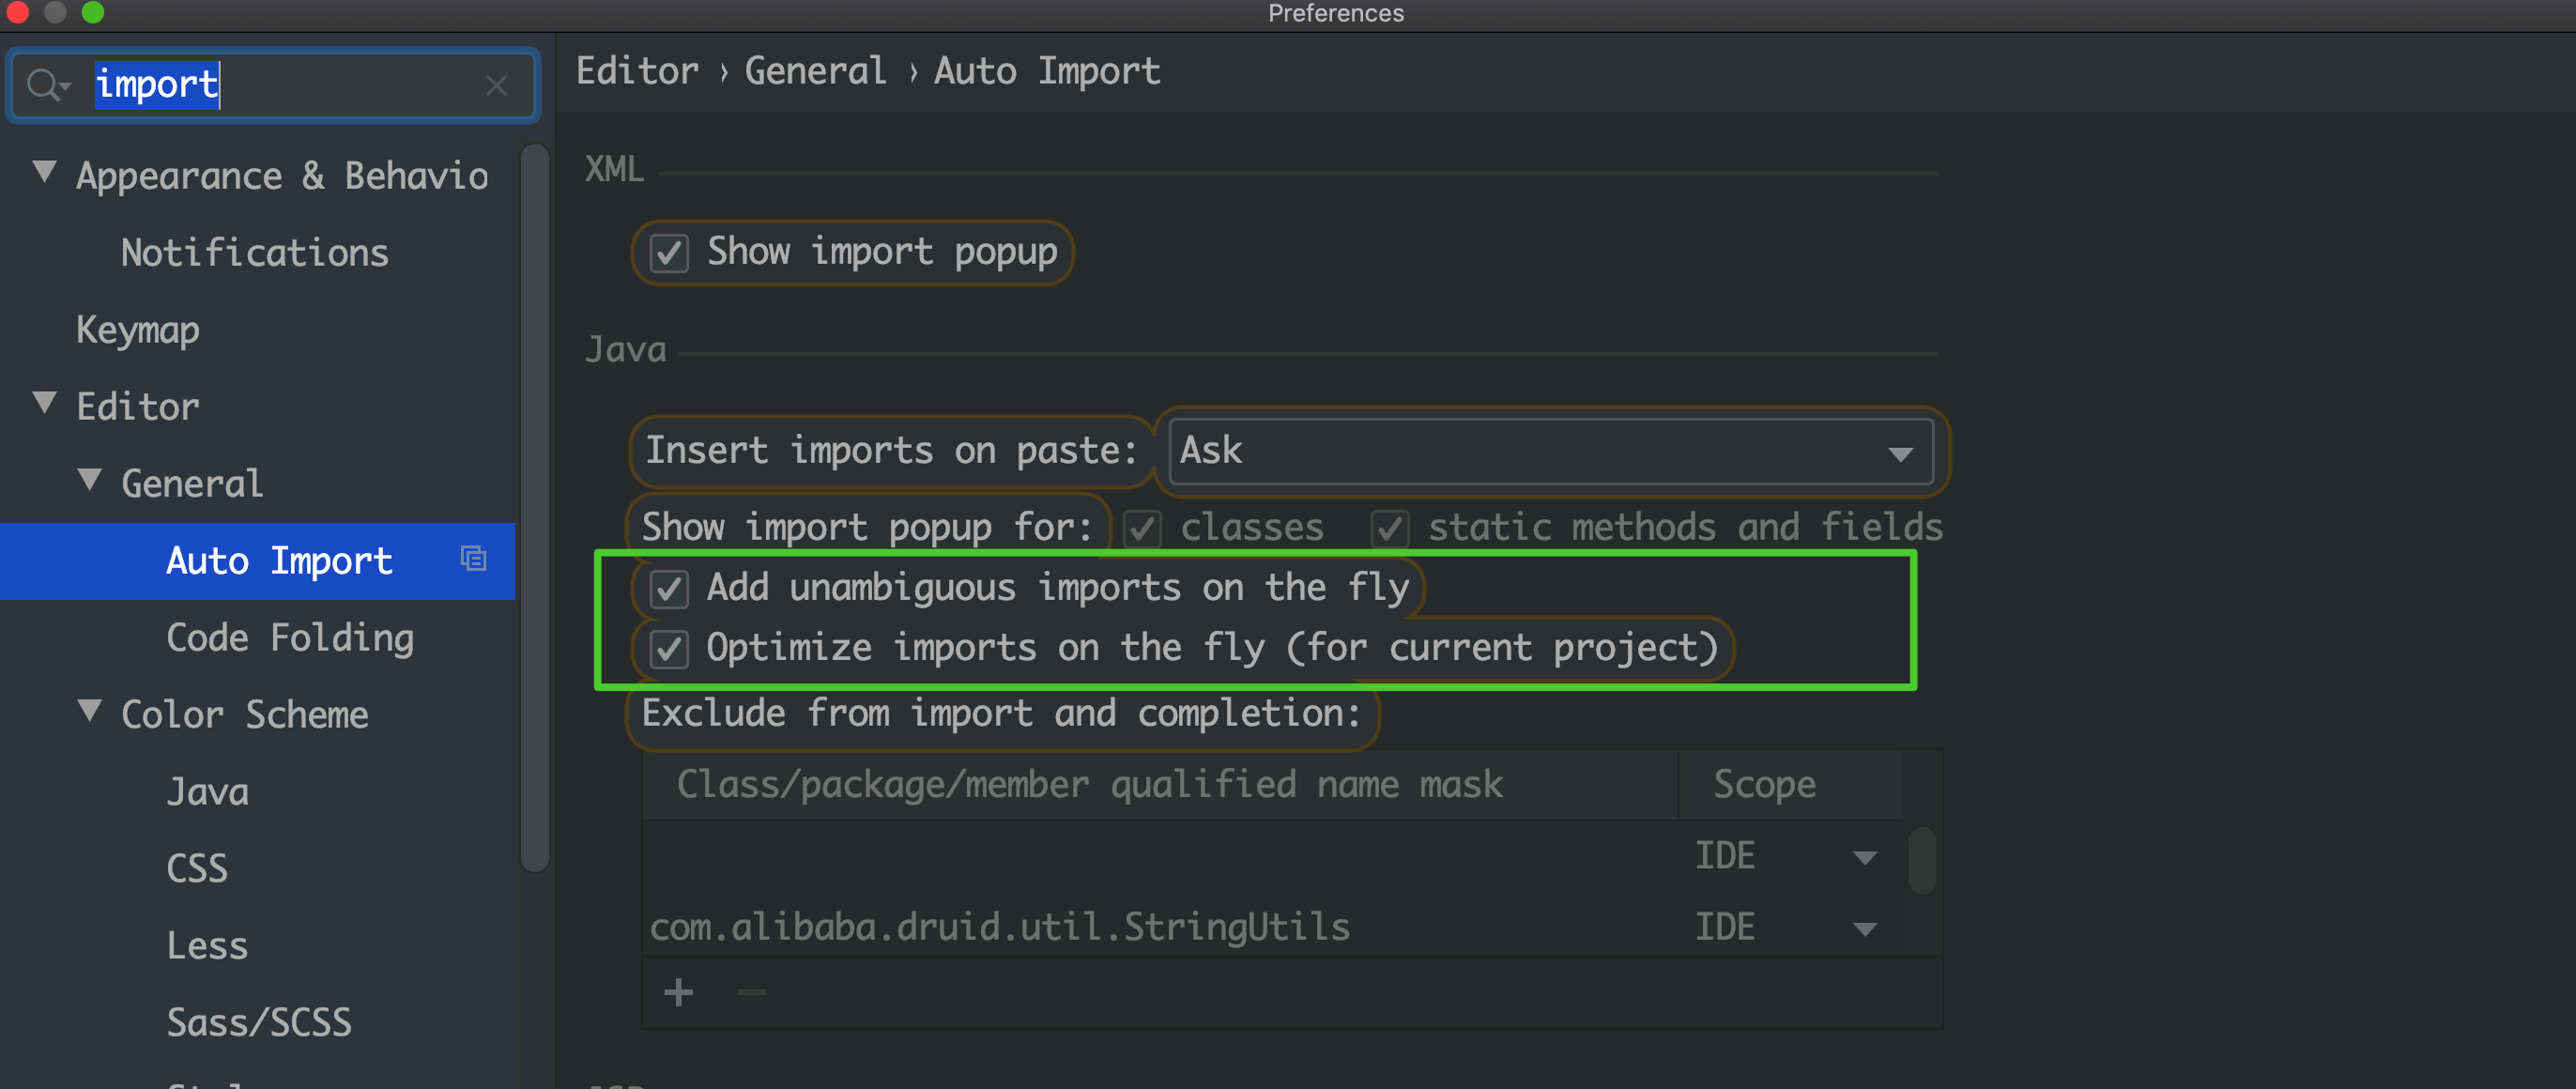Toggle static methods and fields checkbox
The width and height of the screenshot is (2576, 1089).
click(x=1390, y=528)
